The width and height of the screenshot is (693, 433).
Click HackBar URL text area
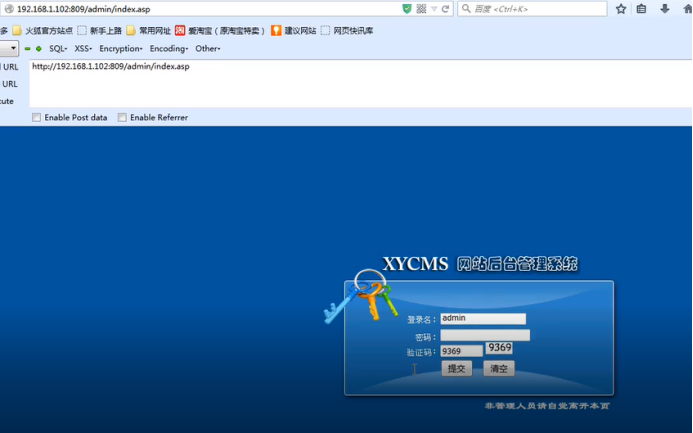(x=361, y=84)
